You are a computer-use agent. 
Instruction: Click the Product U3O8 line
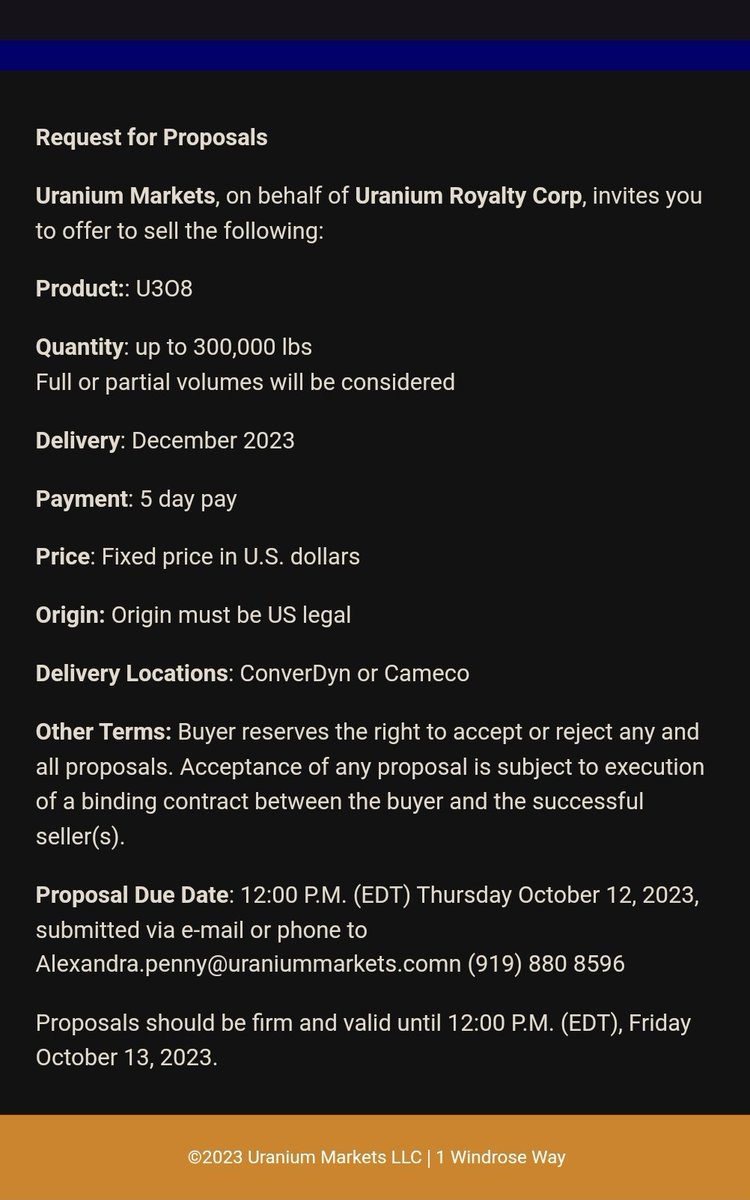click(114, 289)
